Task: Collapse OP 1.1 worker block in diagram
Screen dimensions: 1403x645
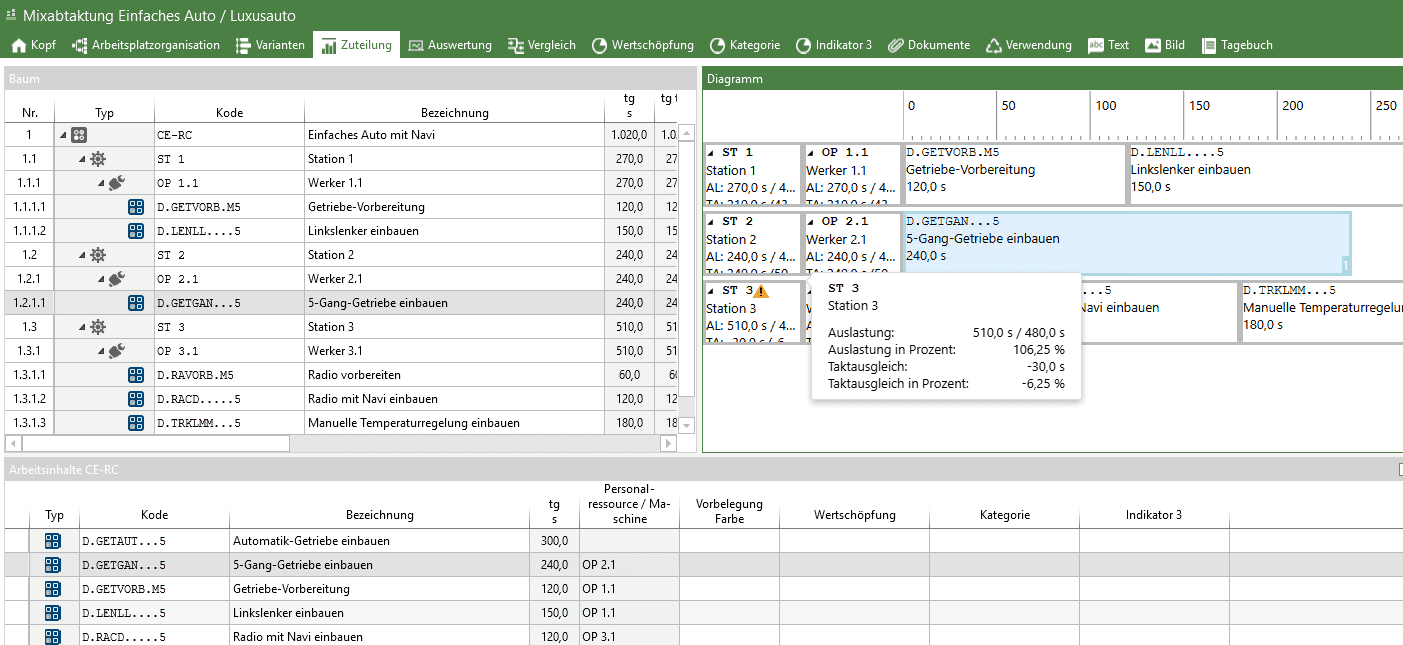Action: pos(811,153)
